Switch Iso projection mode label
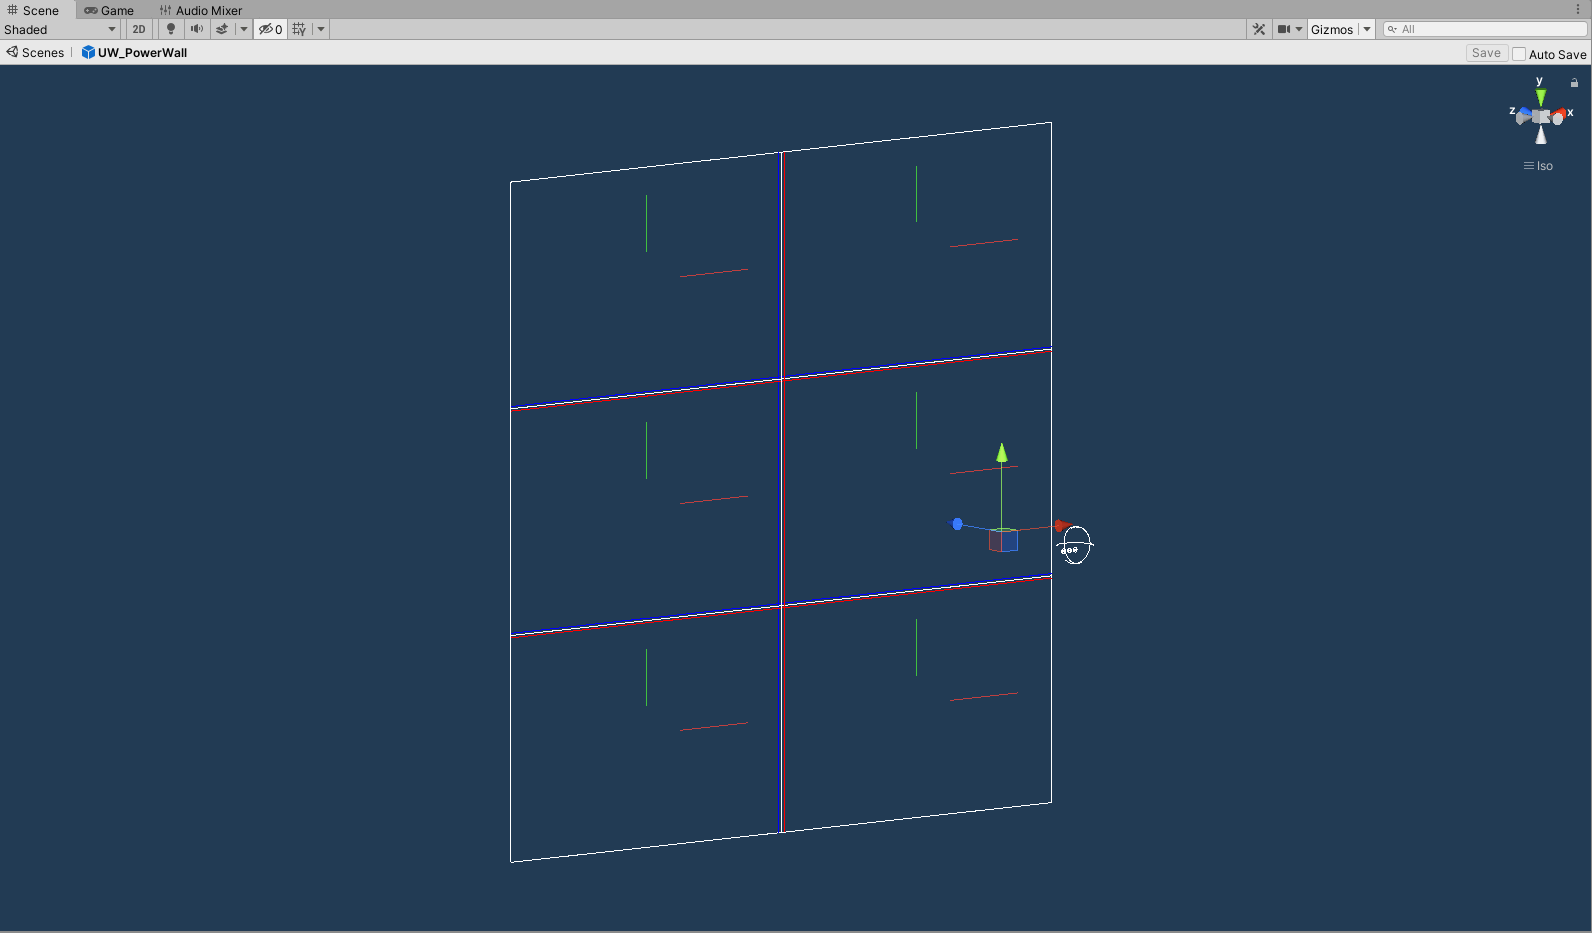This screenshot has height=933, width=1592. point(1538,166)
